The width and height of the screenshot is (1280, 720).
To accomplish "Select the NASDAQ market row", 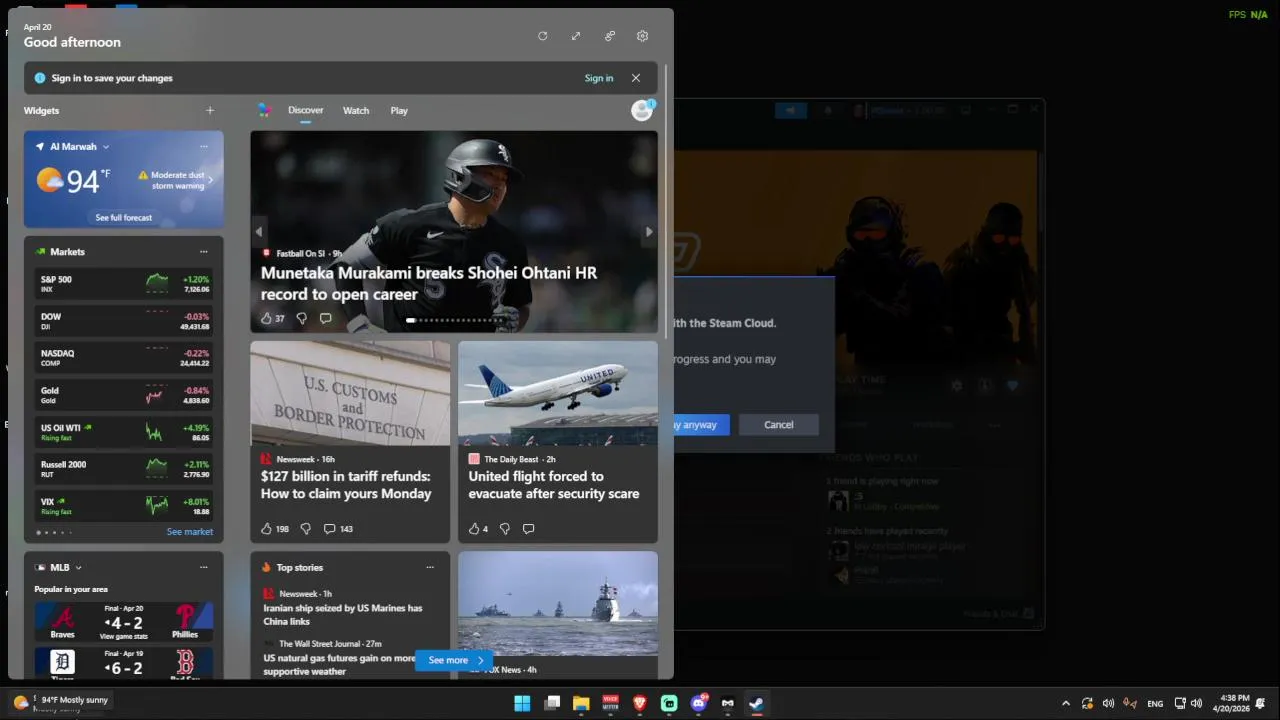I will (x=124, y=357).
